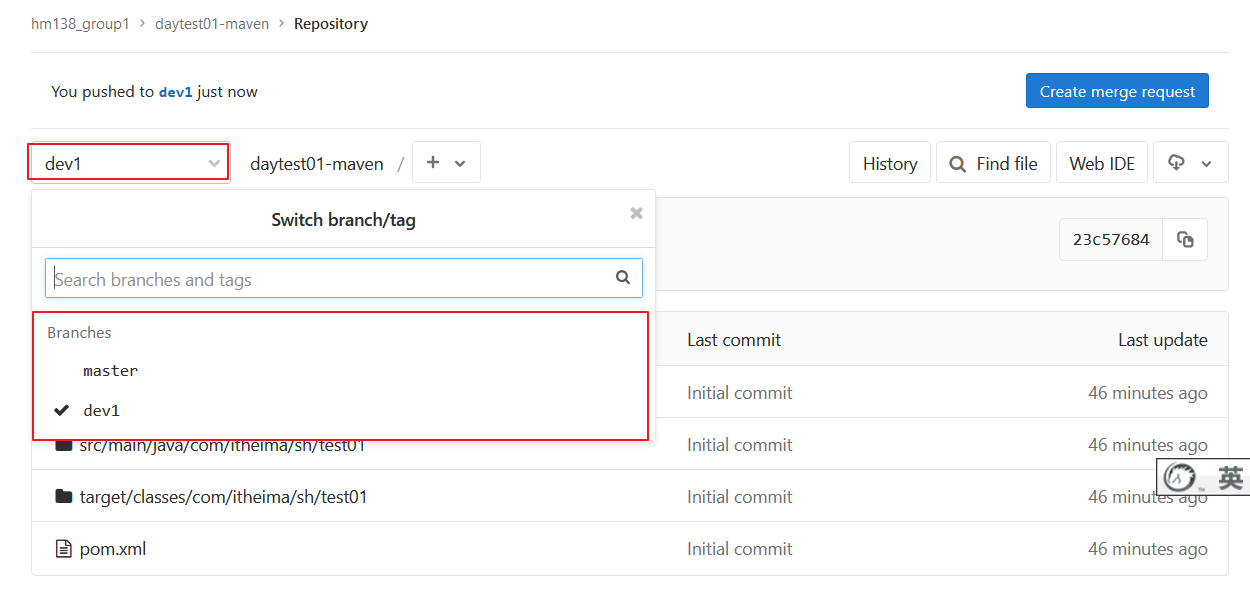Click the pom.xml file icon
1250x598 pixels.
tap(64, 549)
